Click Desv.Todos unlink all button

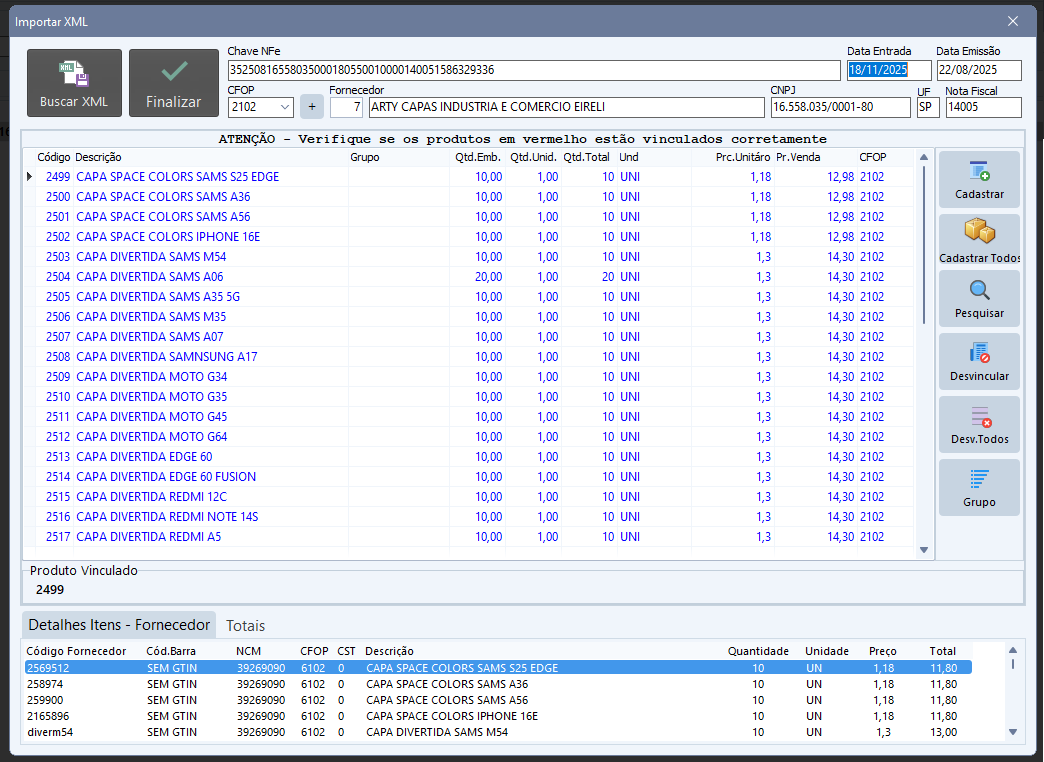(x=979, y=425)
